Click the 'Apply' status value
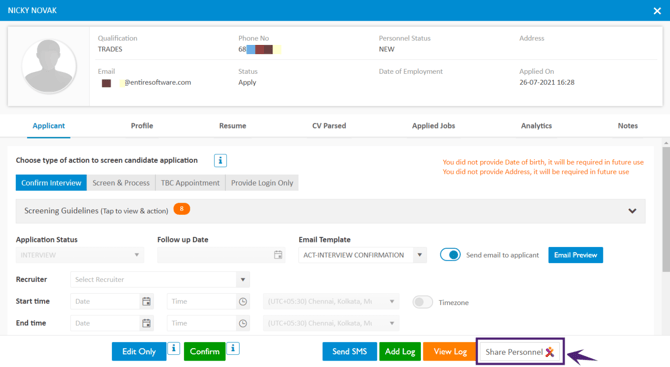The image size is (670, 367). (247, 82)
